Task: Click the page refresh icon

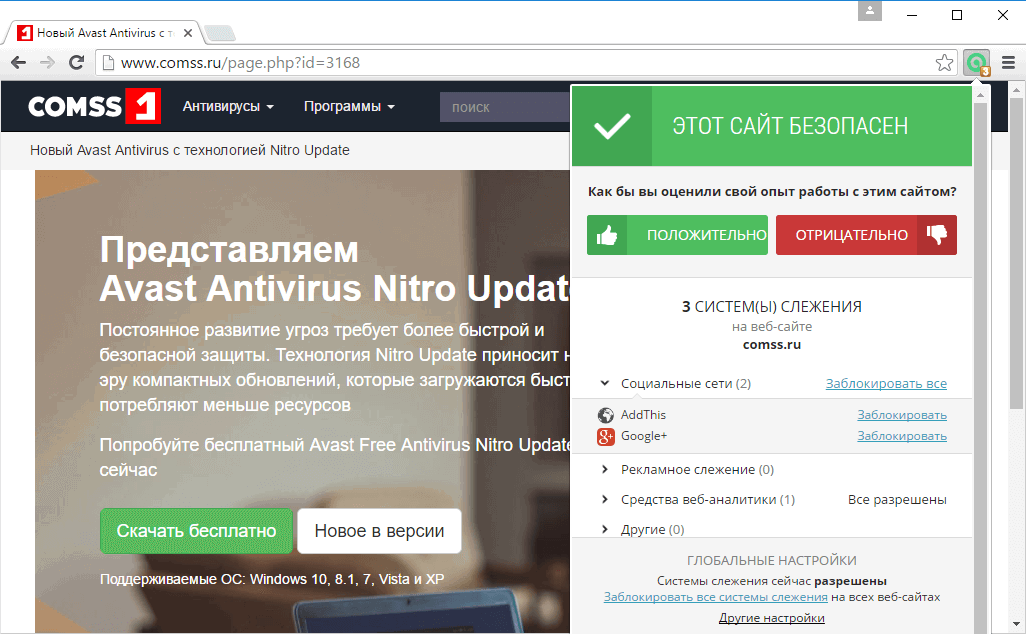Action: (77, 62)
